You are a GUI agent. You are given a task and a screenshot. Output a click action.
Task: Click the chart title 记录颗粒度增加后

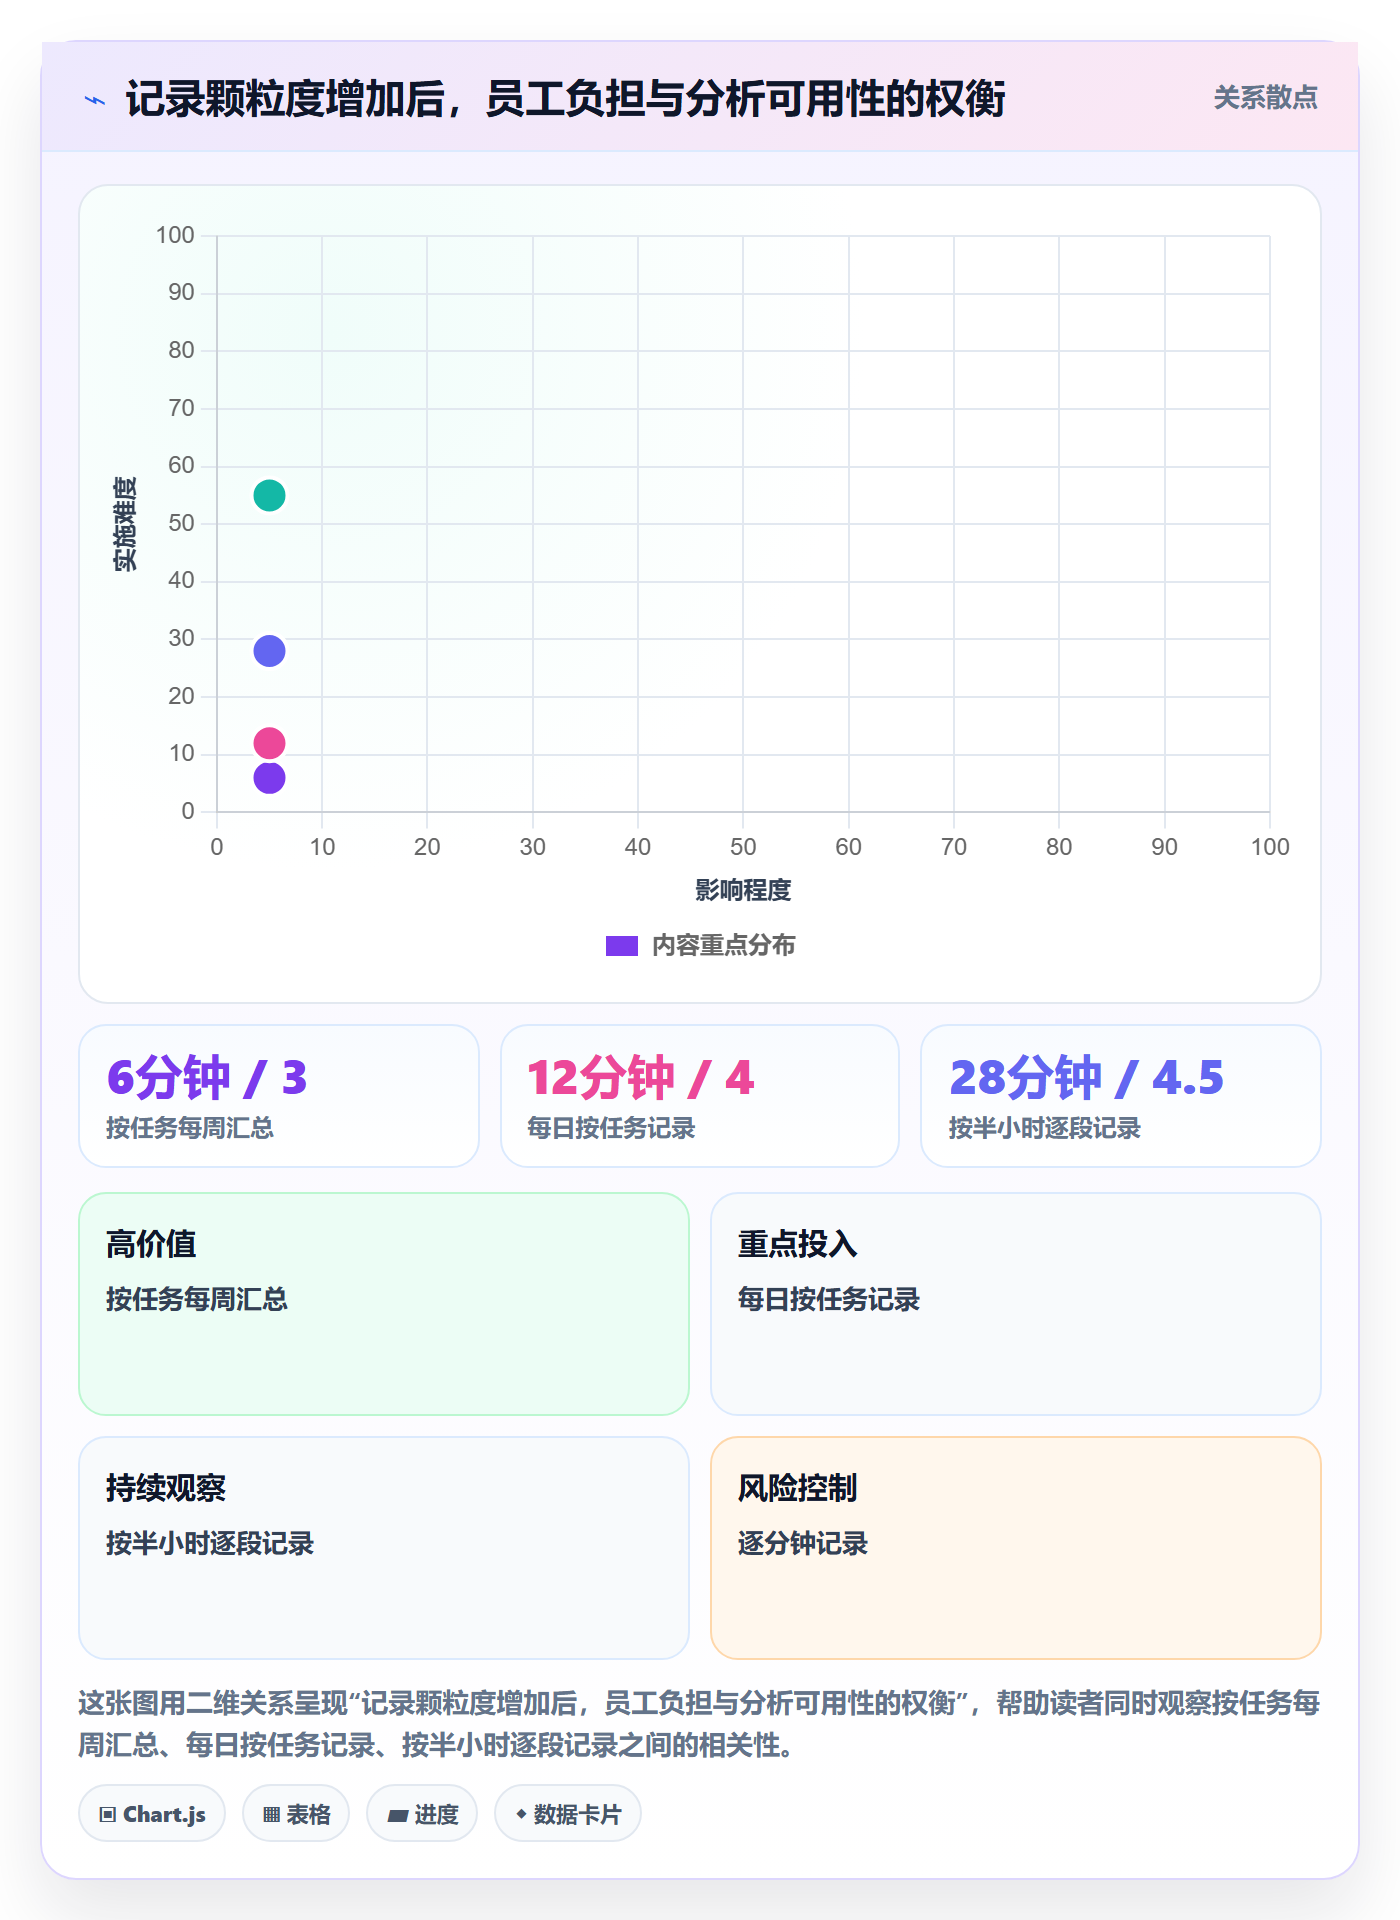click(x=565, y=100)
